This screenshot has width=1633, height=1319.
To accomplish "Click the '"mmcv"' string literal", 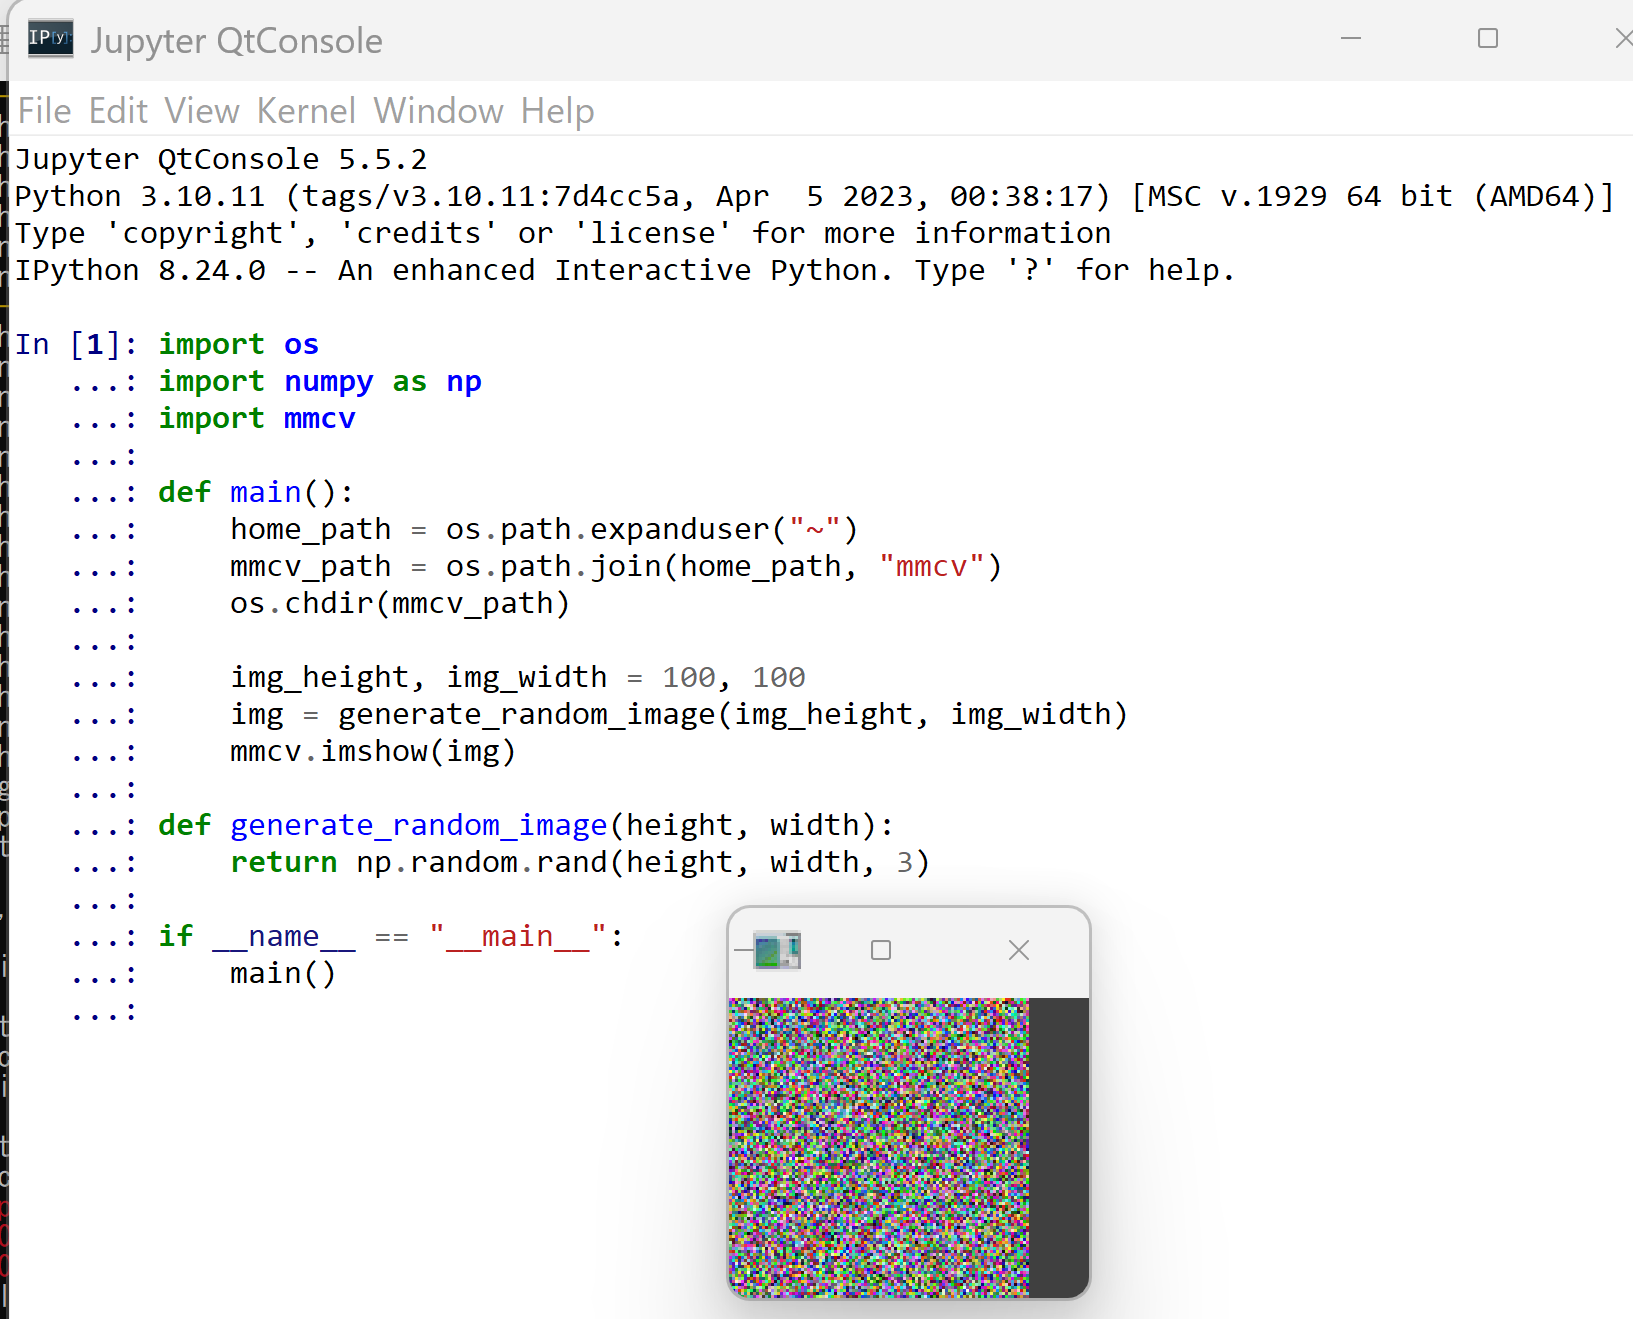I will pos(932,567).
